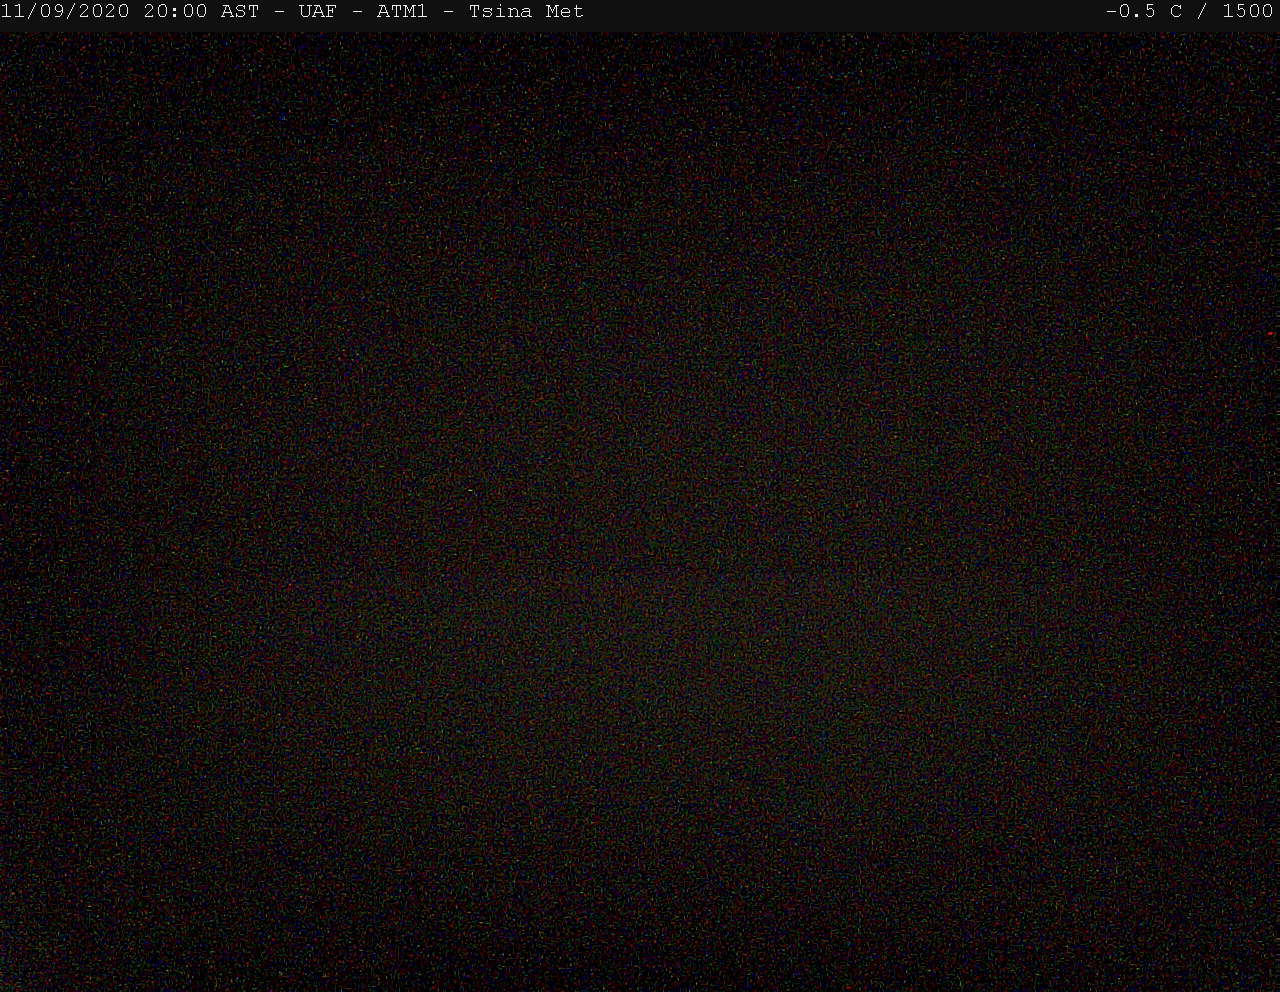Click the "UAF" label in the header
Screen dimensions: 1280x992
tap(318, 12)
